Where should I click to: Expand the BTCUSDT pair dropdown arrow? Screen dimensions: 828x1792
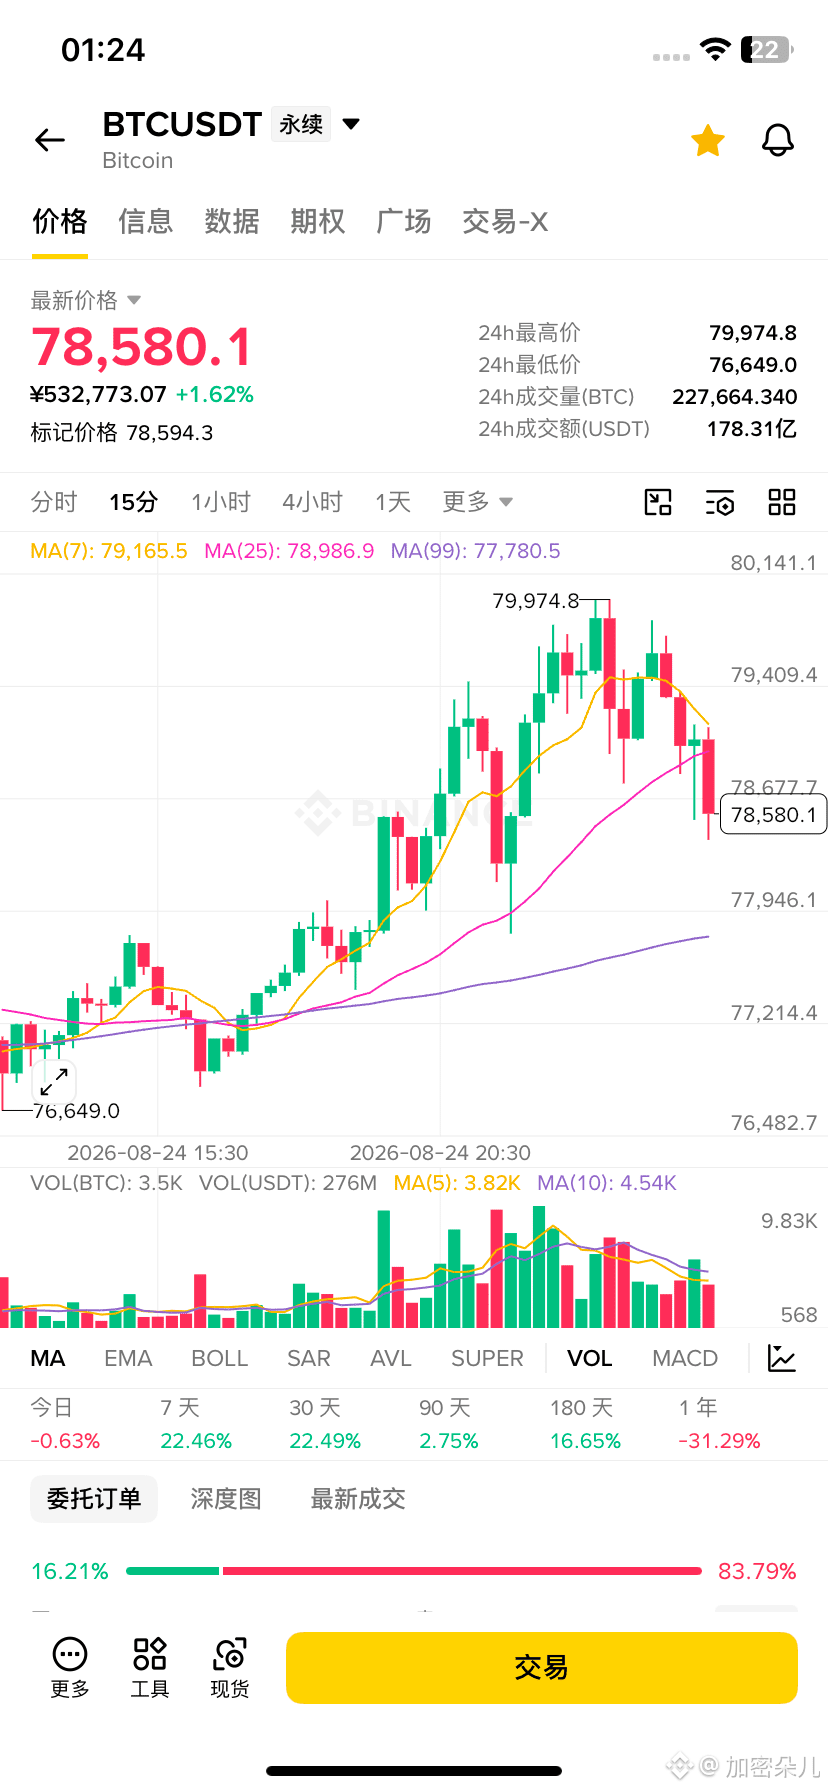(351, 124)
